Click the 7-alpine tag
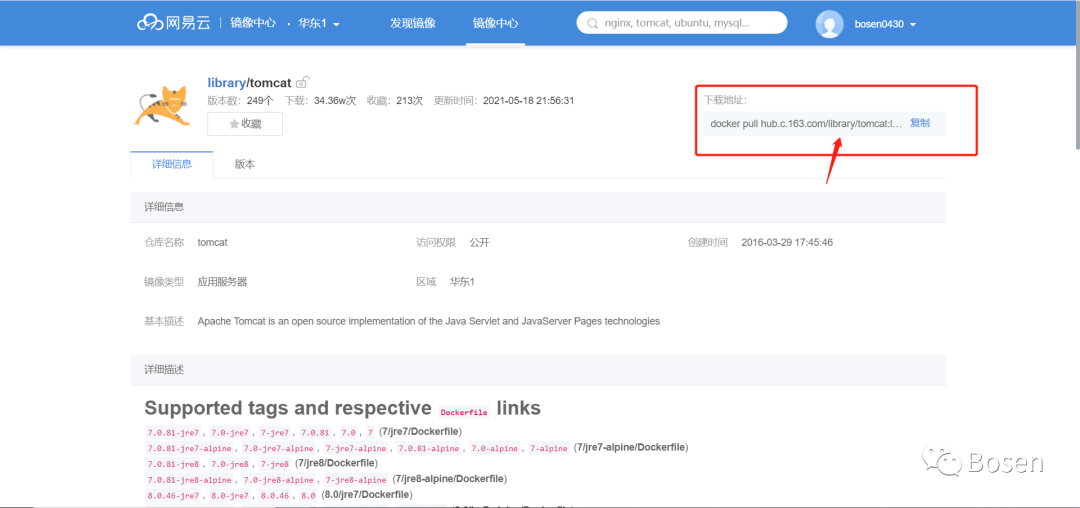The height and width of the screenshot is (508, 1080). tap(549, 448)
